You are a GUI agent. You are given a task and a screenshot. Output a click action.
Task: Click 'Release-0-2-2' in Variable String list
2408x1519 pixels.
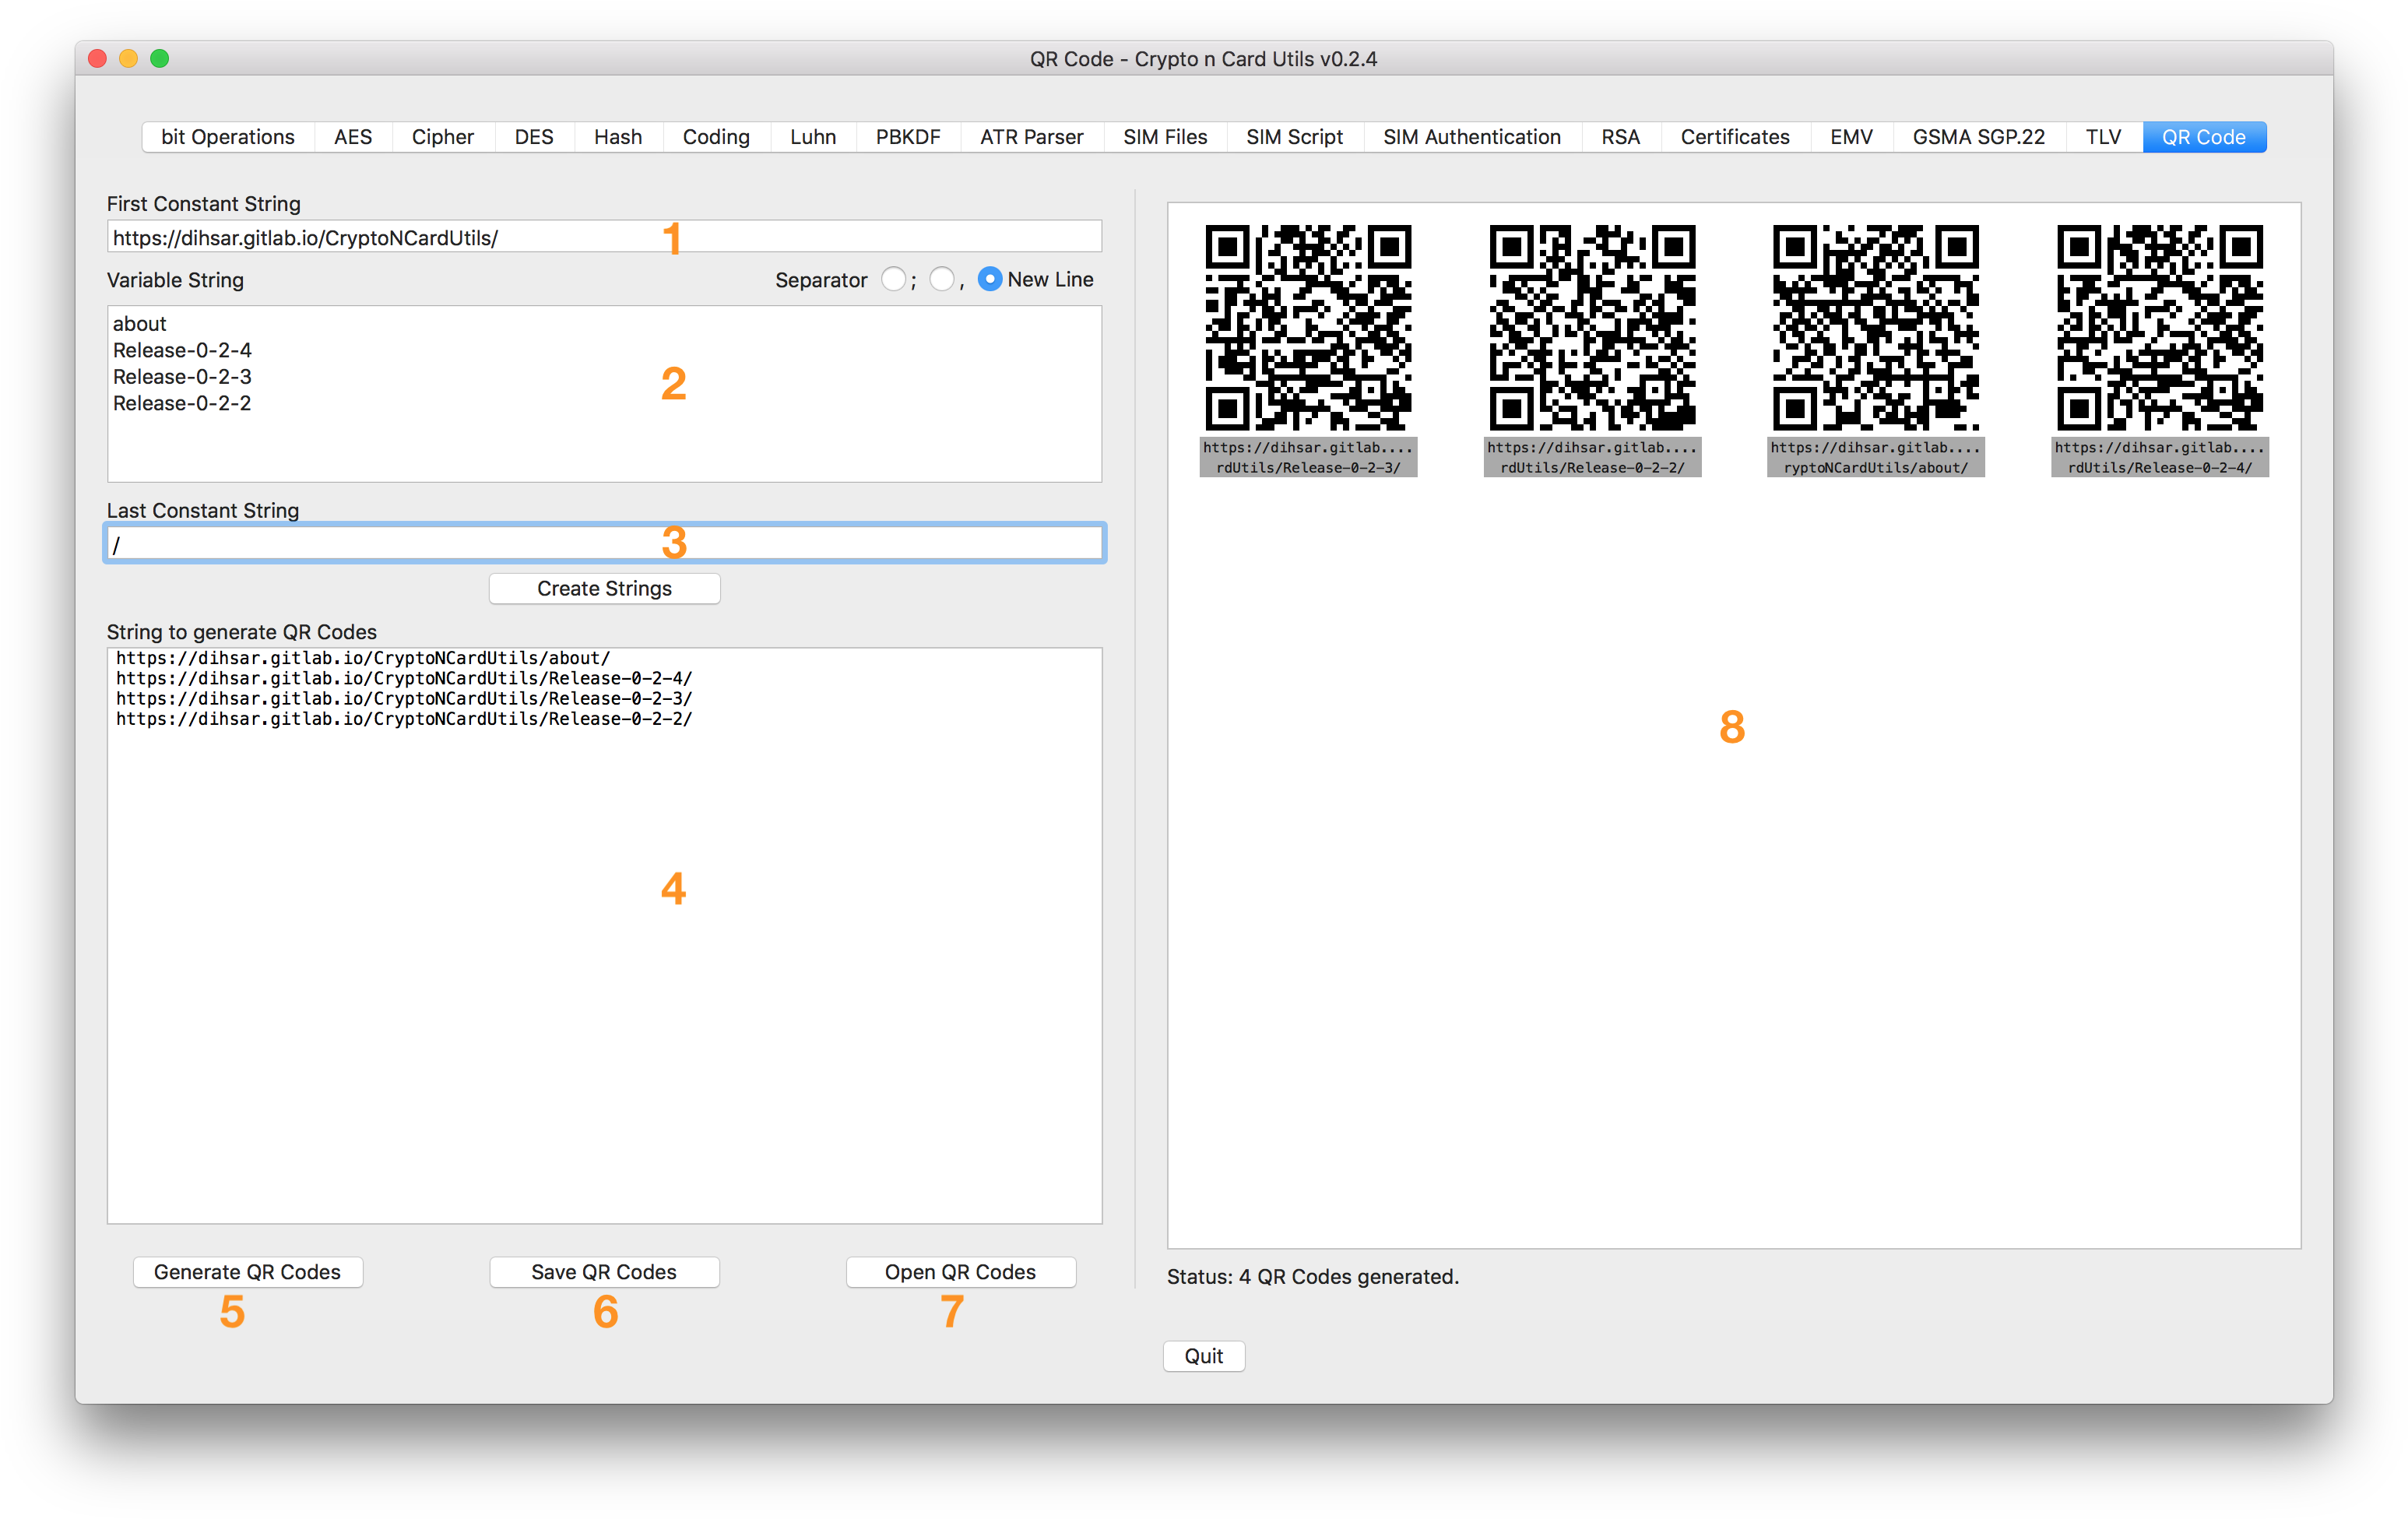[x=182, y=403]
